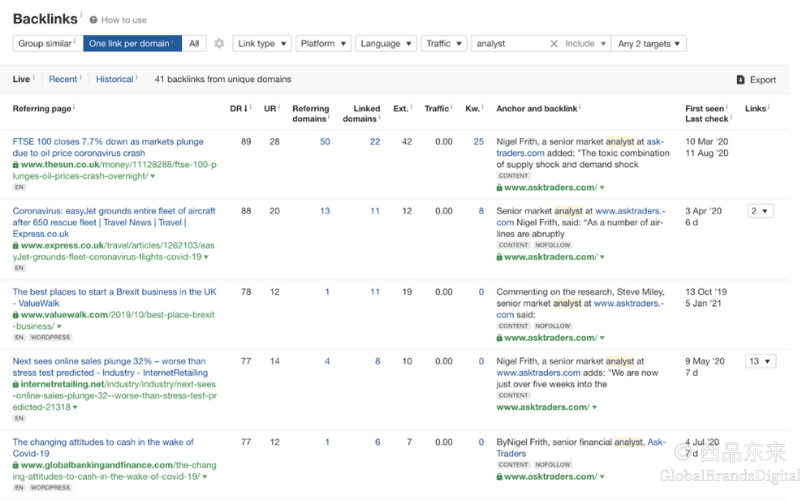Sort by Linked domains column

(361, 113)
